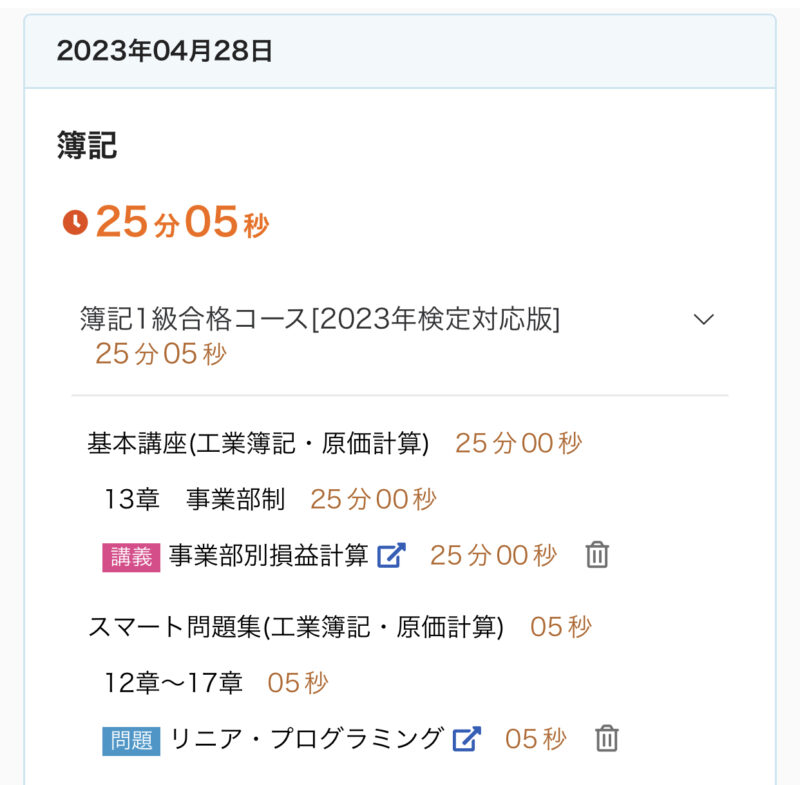The width and height of the screenshot is (800, 785).
Task: Select スマート問題集(工業簿記・原価計算) section
Action: pyautogui.click(x=295, y=627)
